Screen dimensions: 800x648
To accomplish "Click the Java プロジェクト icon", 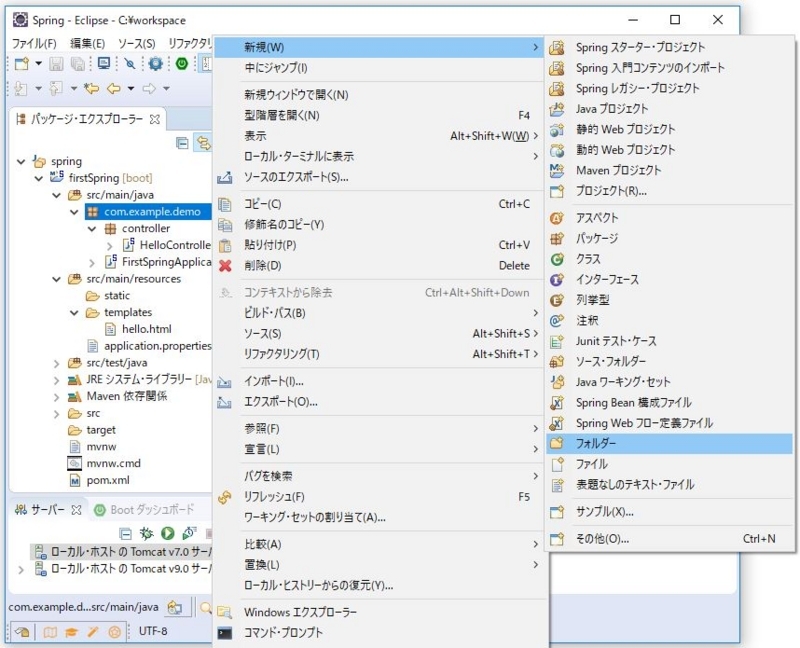I will point(557,109).
